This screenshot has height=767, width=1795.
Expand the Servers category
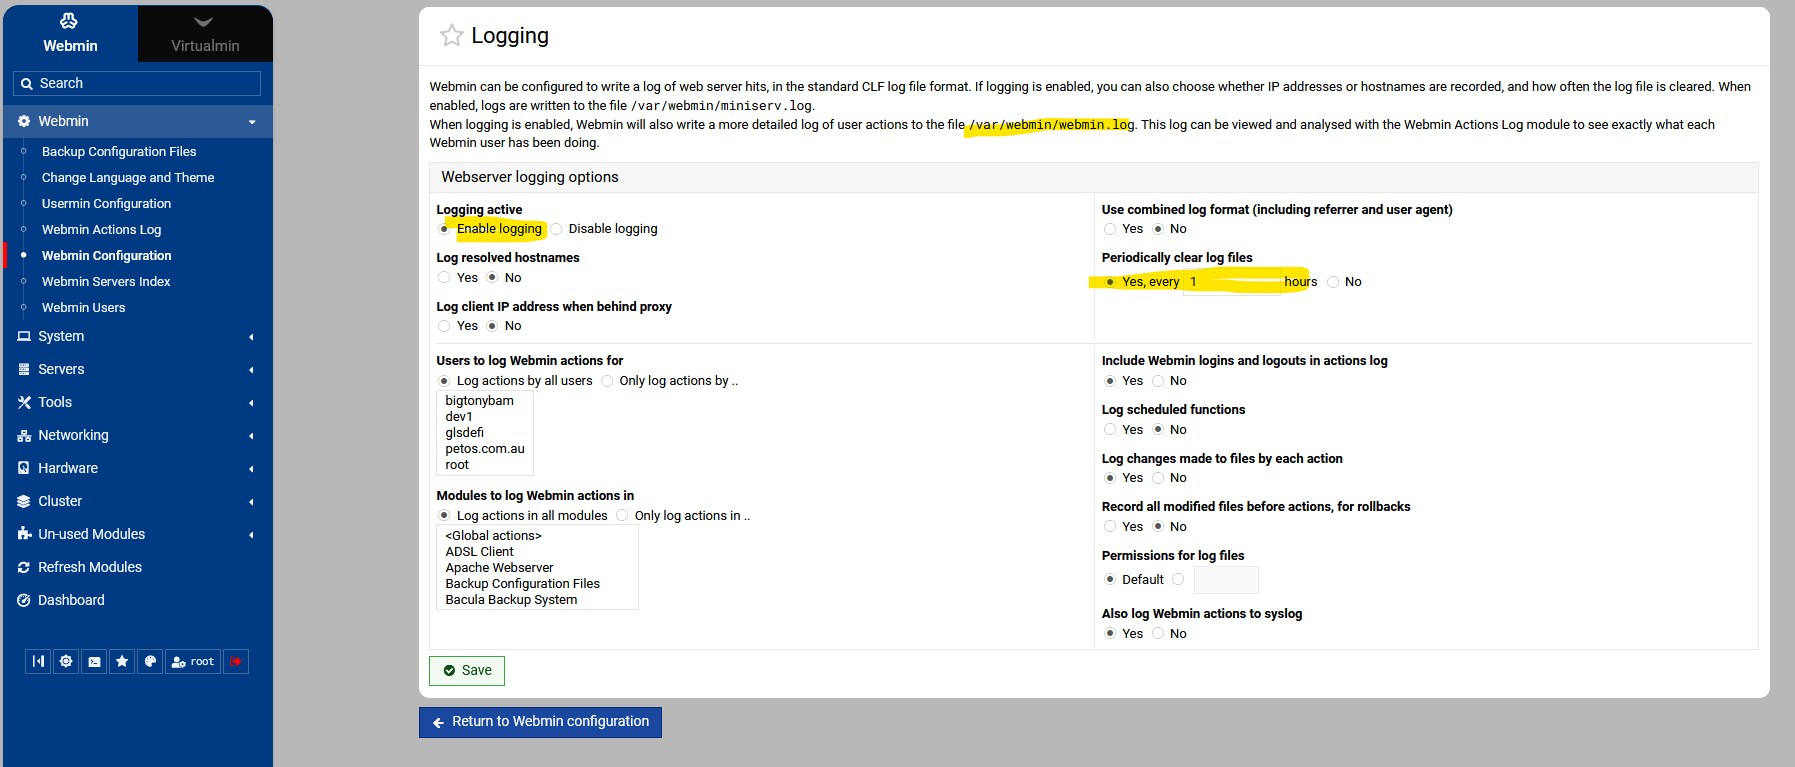(x=138, y=369)
